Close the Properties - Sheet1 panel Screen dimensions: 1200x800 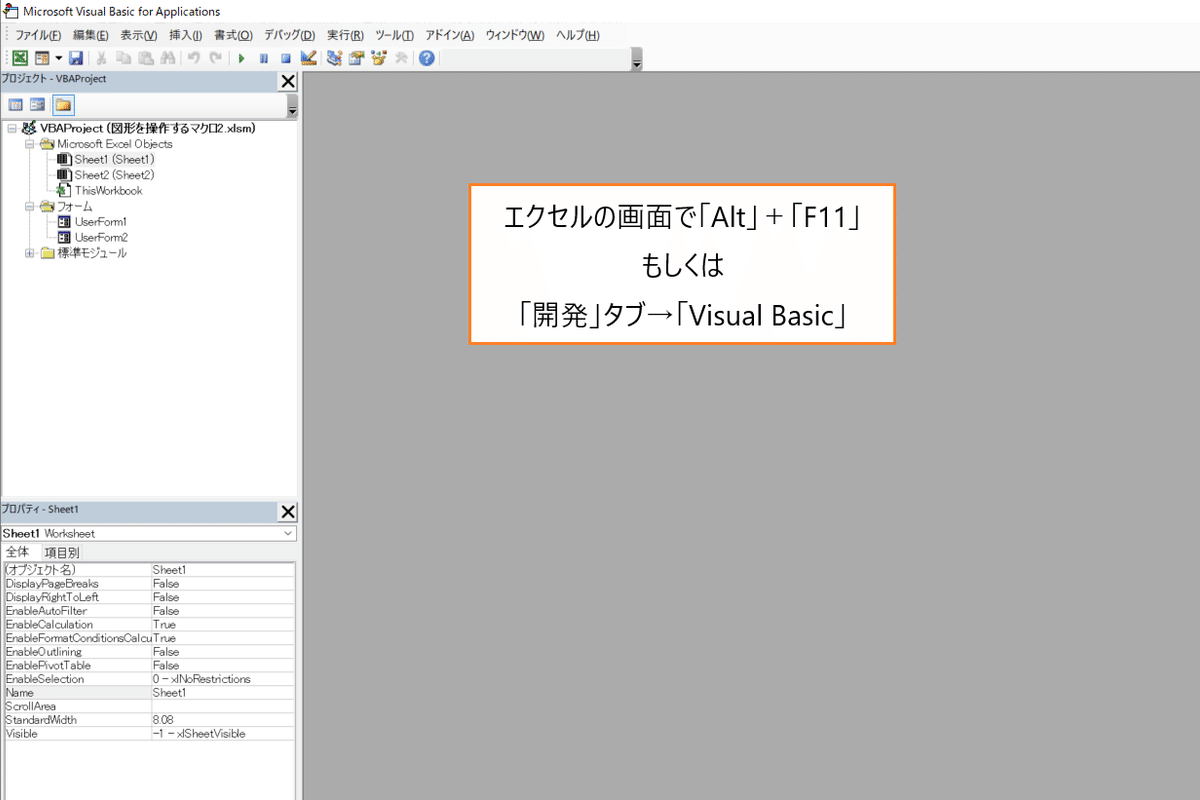[x=288, y=512]
